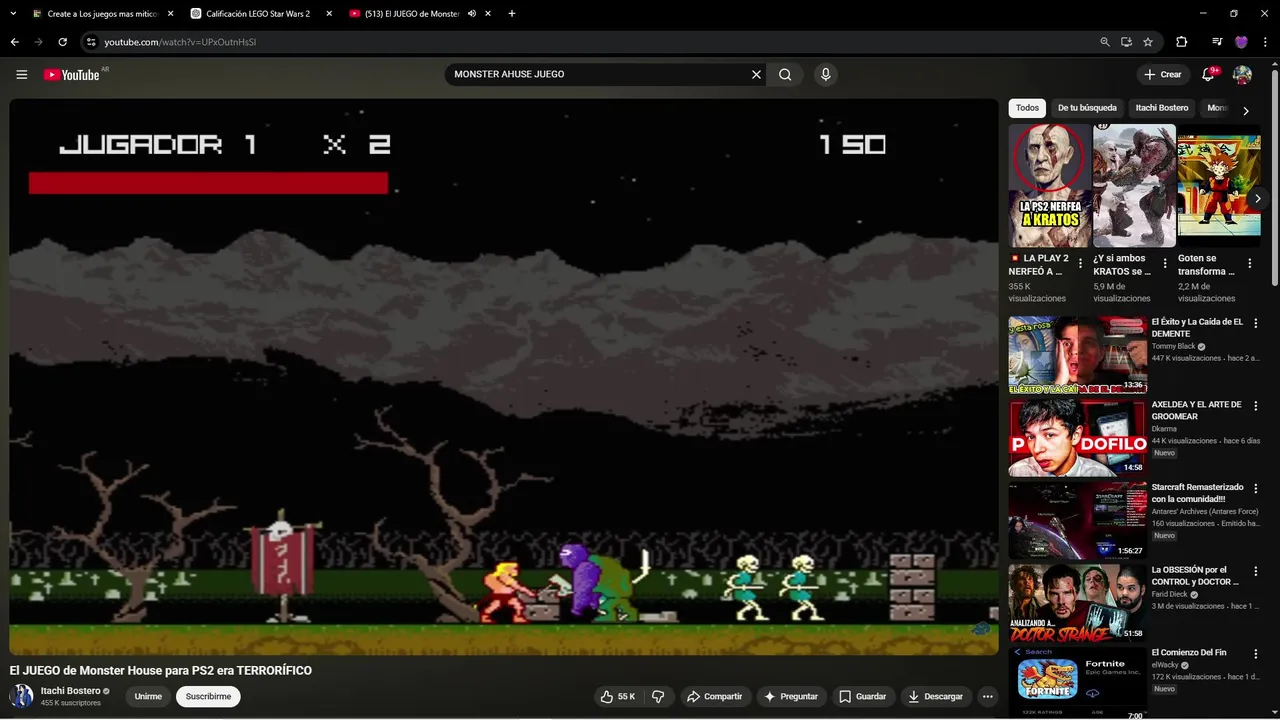1280x720 pixels.
Task: Bookmark this page with the star
Action: coord(1148,42)
